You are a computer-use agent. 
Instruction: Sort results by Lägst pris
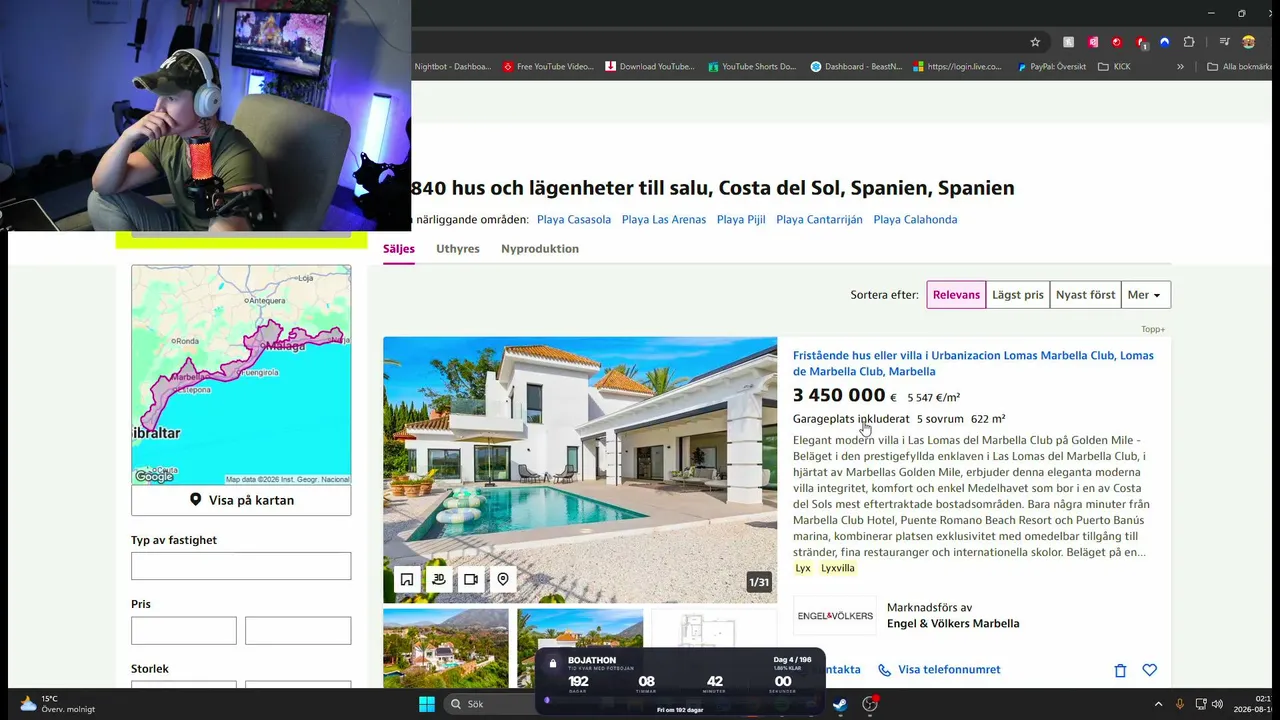tap(1018, 295)
